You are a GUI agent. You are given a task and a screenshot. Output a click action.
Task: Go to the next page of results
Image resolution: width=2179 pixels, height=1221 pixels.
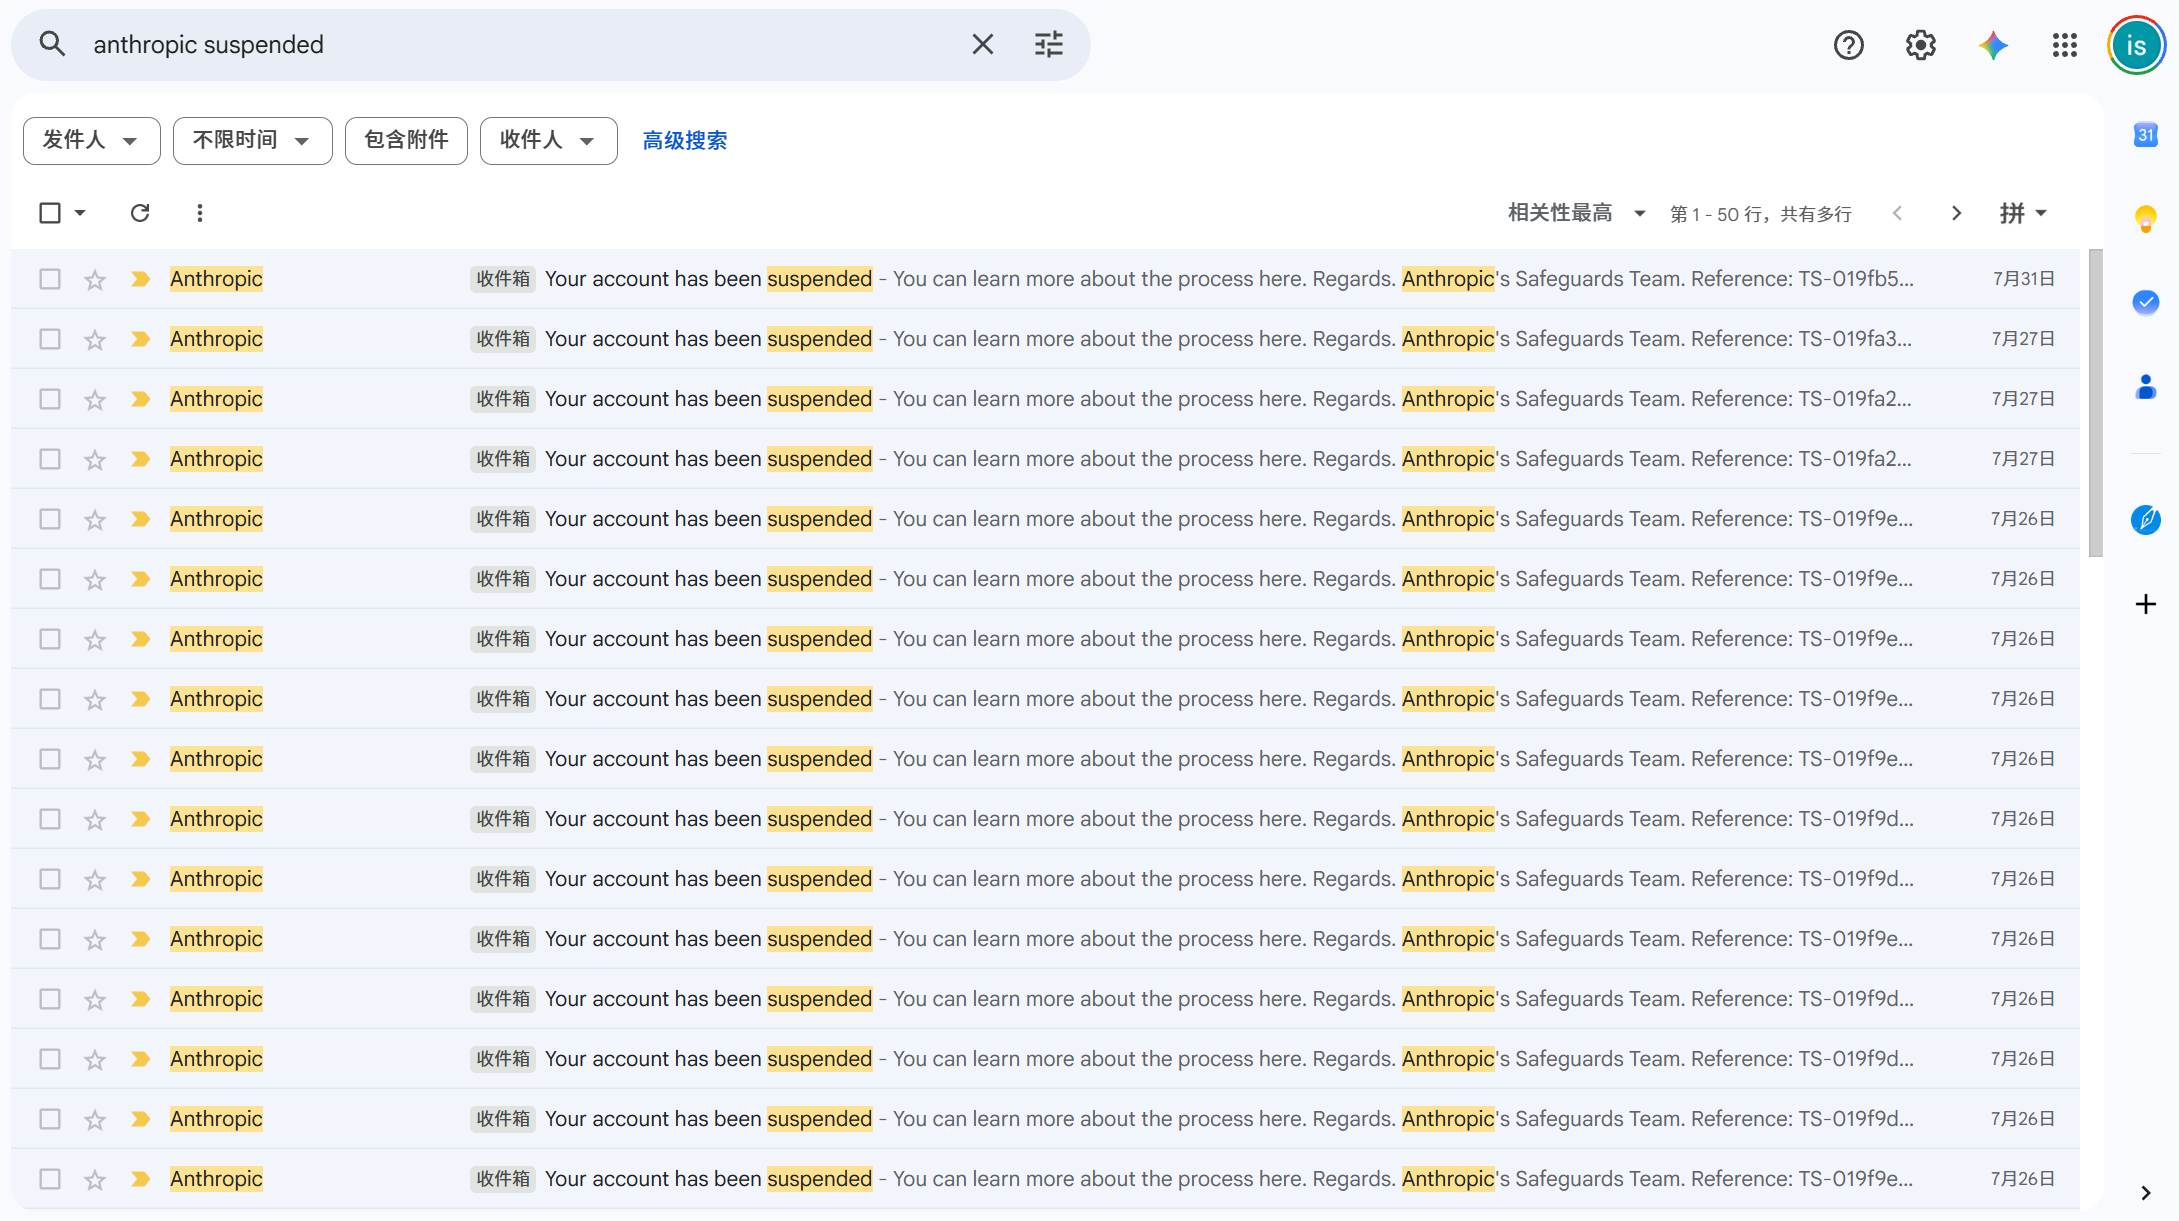click(x=1957, y=213)
